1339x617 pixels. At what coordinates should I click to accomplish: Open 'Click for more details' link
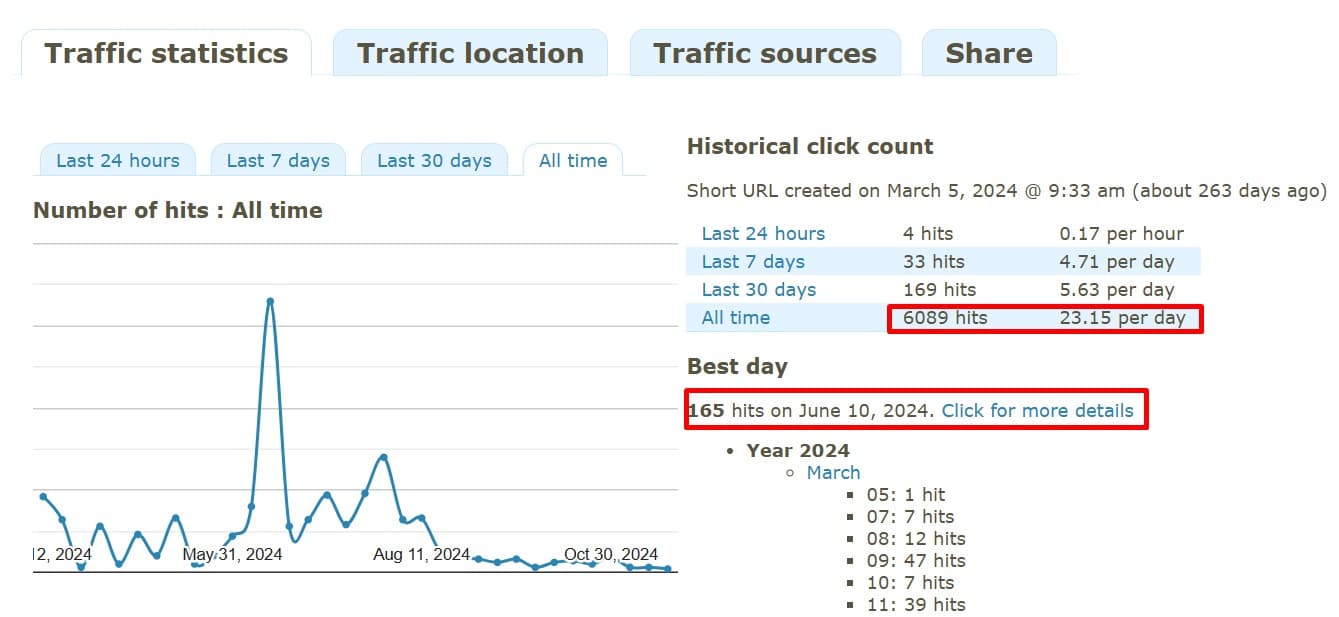pos(1037,411)
